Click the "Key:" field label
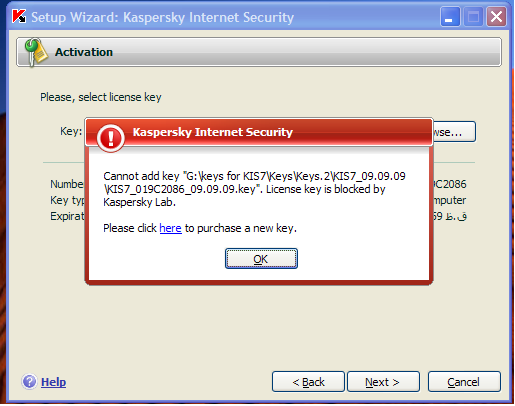Image resolution: width=515 pixels, height=406 pixels. [71, 131]
